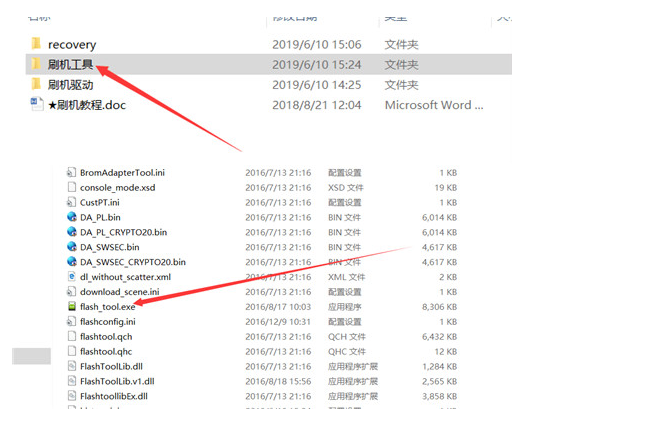Select the BromAdapterTool.ini file icon
Image resolution: width=646 pixels, height=439 pixels.
point(71,172)
